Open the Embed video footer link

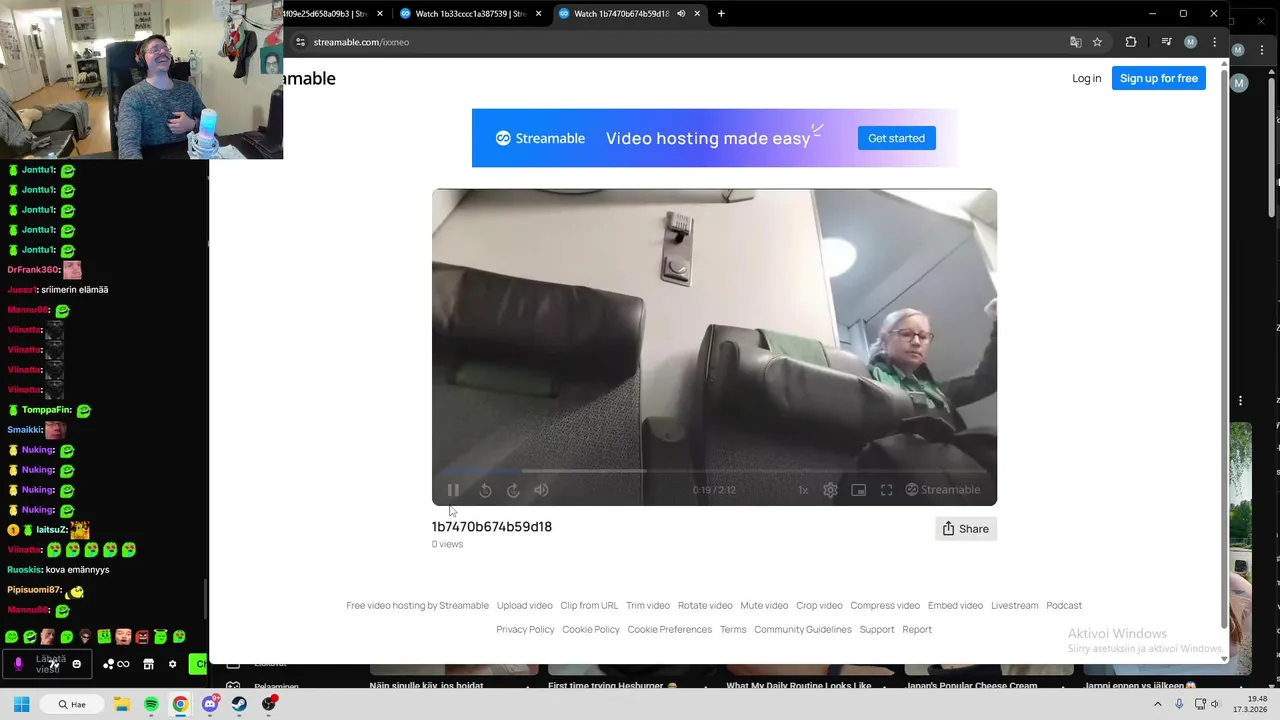955,605
